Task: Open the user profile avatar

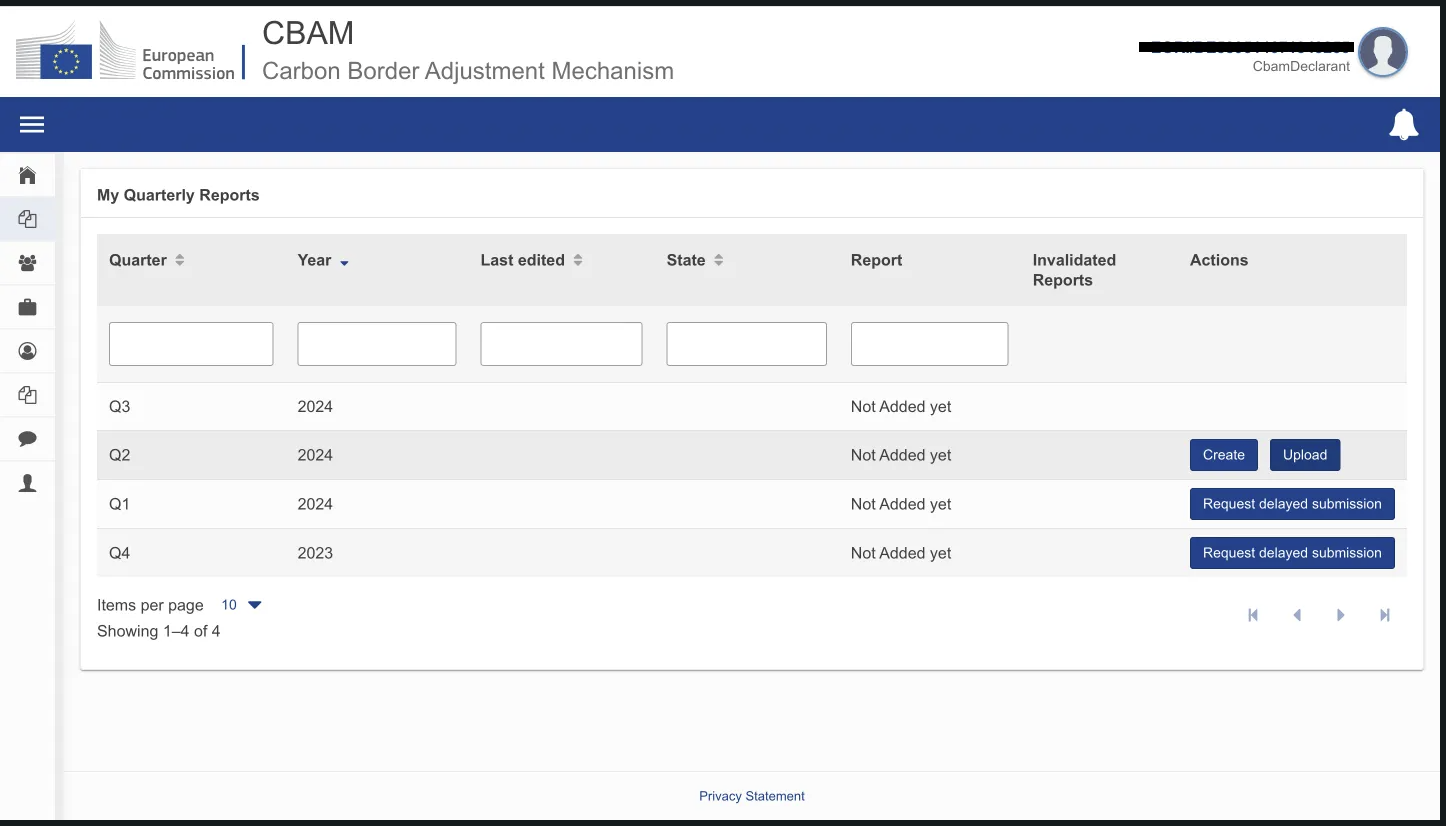Action: [x=1383, y=52]
